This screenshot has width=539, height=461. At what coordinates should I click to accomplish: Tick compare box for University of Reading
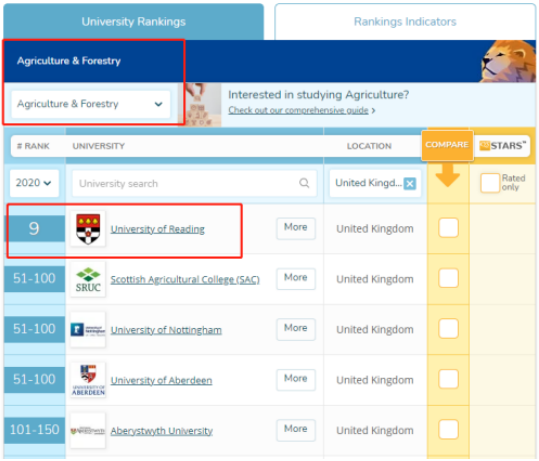click(448, 228)
